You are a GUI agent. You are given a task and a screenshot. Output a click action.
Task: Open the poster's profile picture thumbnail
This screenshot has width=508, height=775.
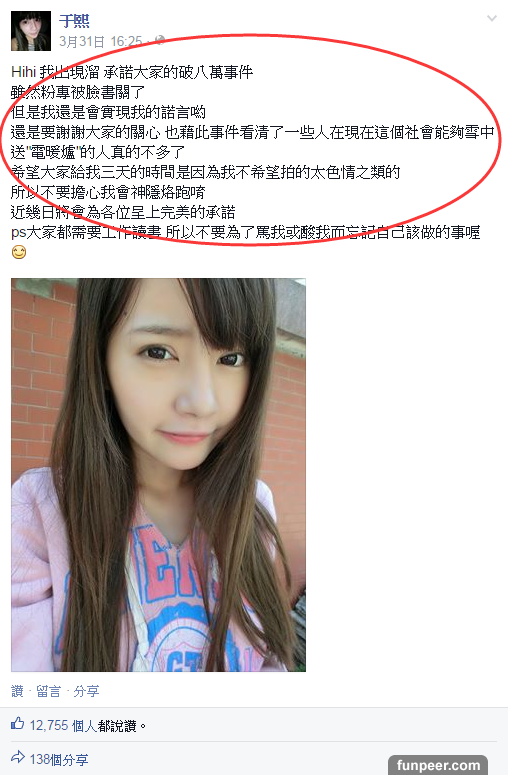coord(31,31)
